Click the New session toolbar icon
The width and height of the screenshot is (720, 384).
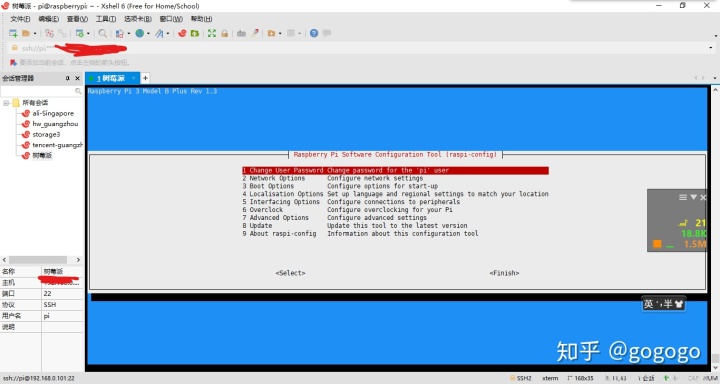click(13, 33)
